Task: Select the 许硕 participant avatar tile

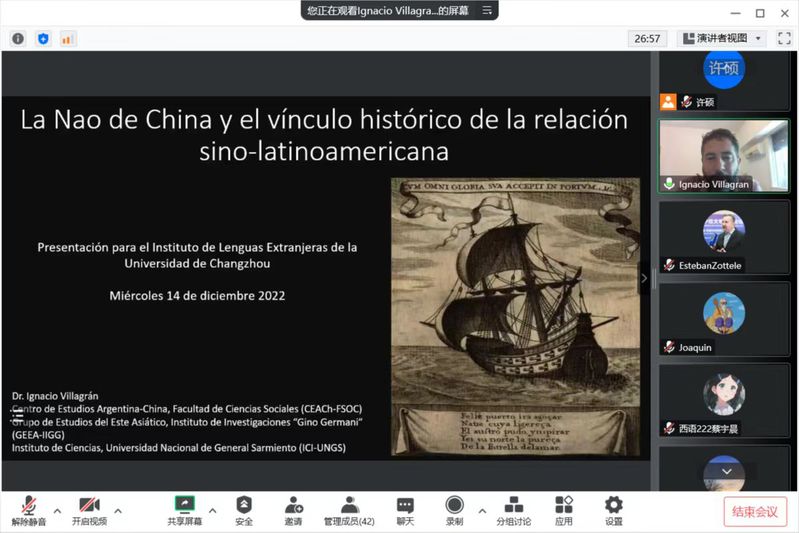Action: coord(724,81)
